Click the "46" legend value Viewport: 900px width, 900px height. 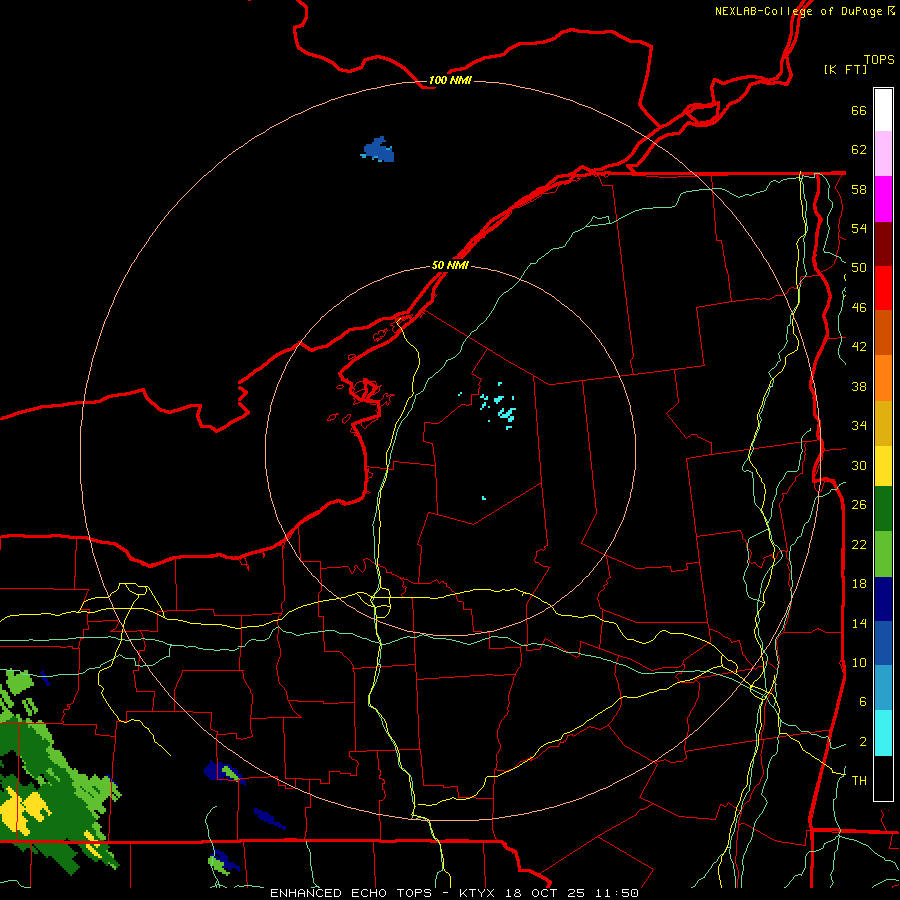pos(859,308)
